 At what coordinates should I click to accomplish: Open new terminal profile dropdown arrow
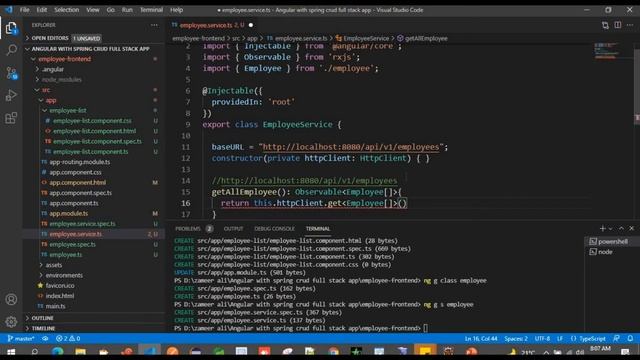(x=611, y=229)
